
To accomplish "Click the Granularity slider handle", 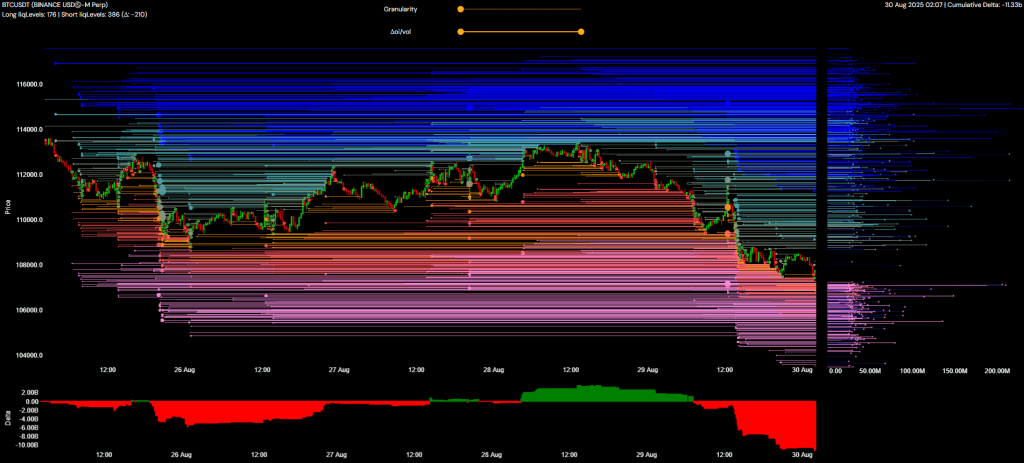I will tap(460, 9).
